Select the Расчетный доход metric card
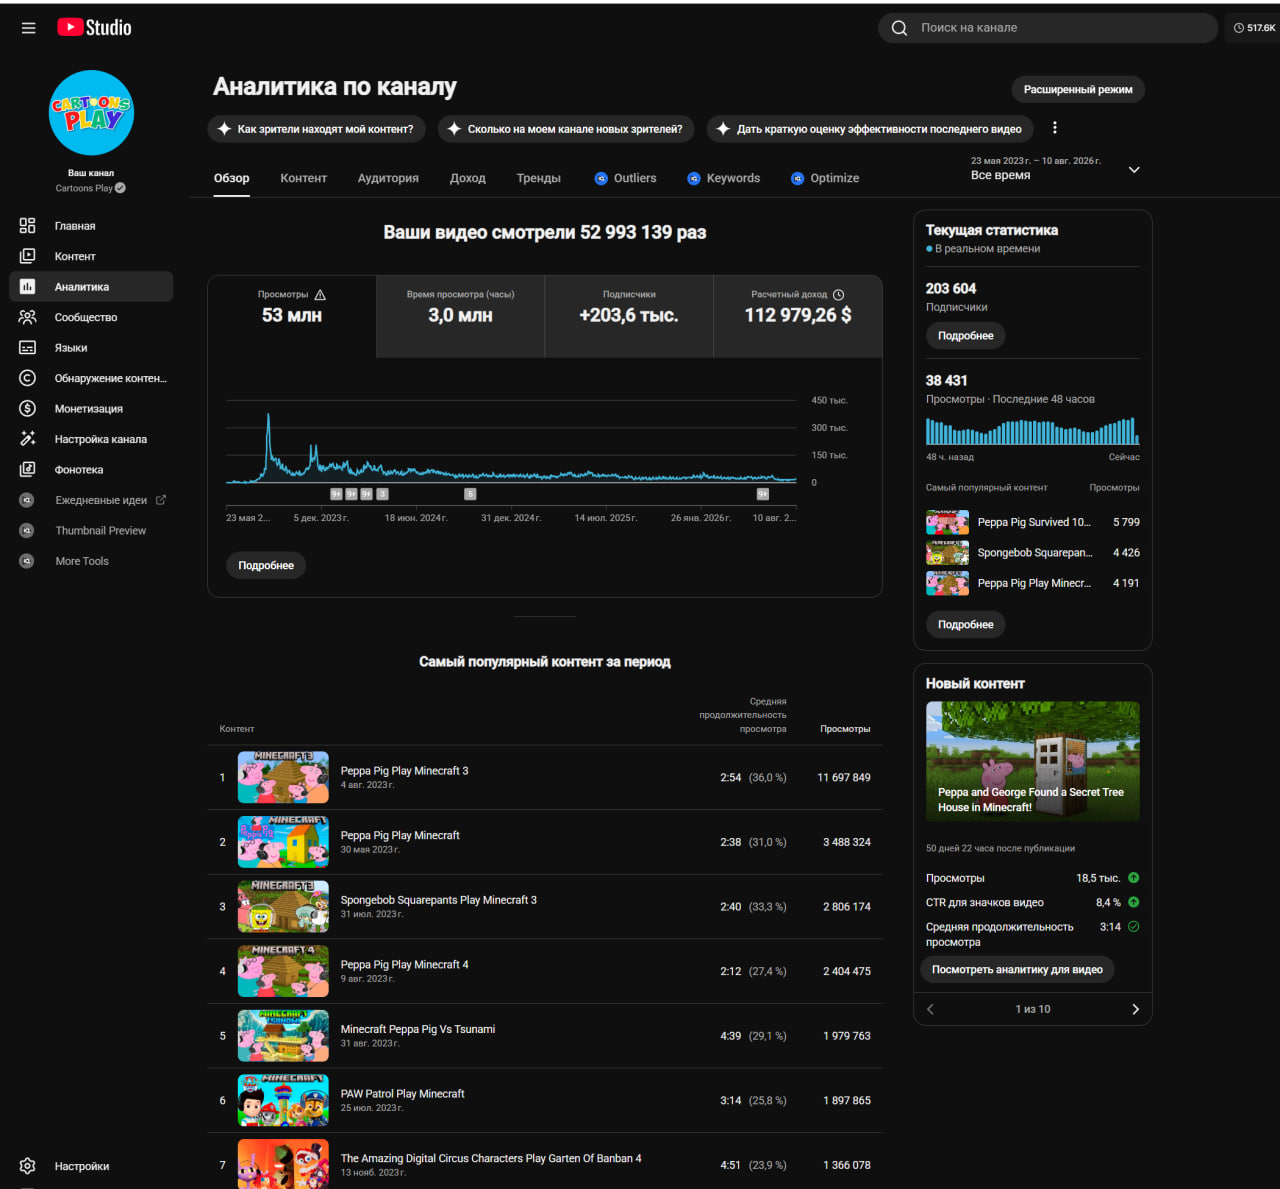 tap(798, 316)
